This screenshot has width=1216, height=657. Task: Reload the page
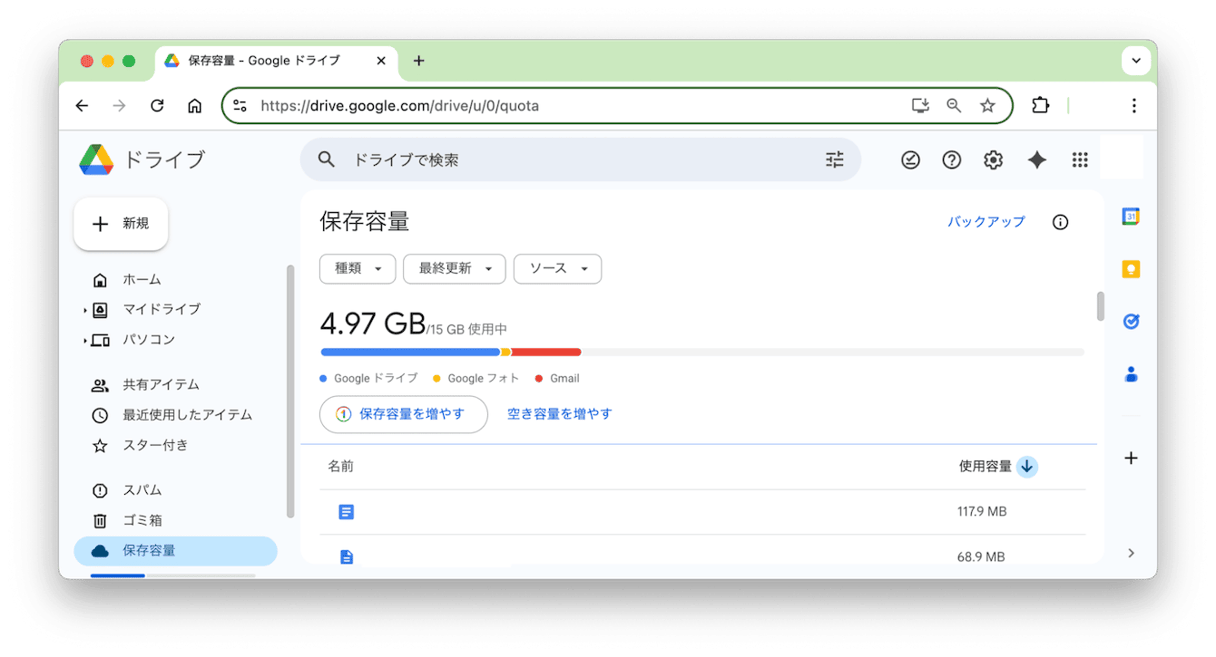pos(157,105)
